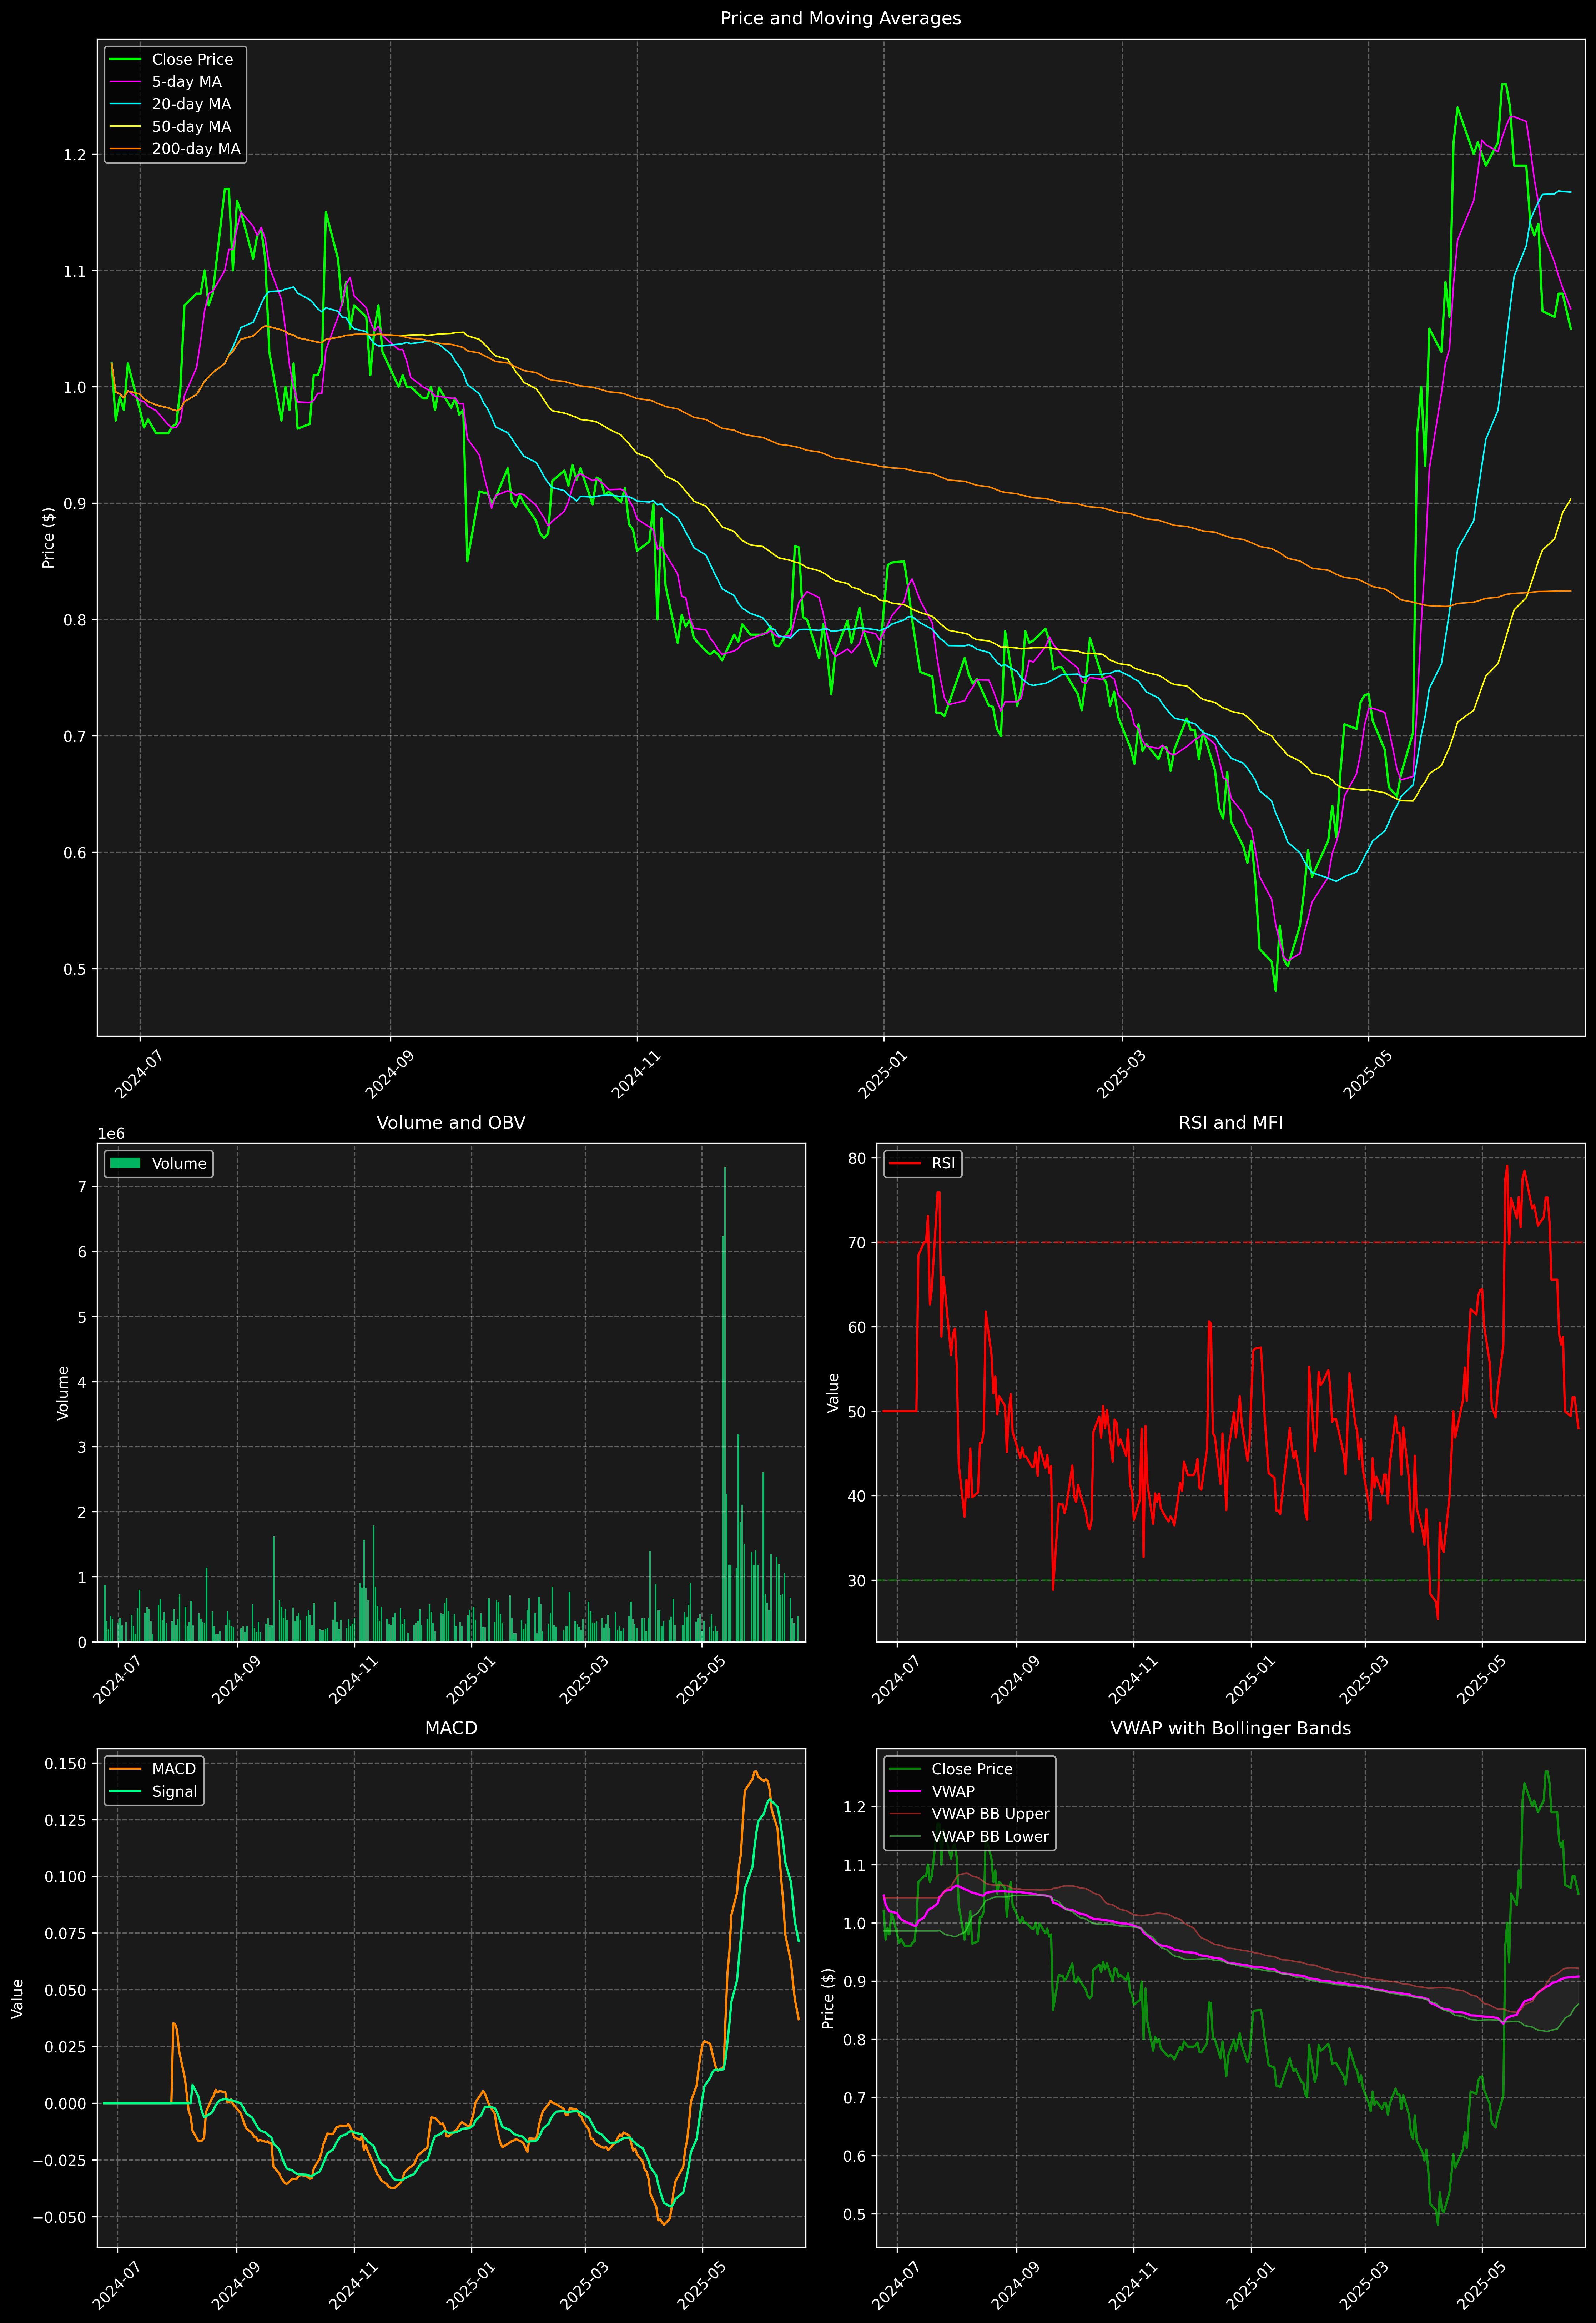
Task: Click the 'VWAP BB Upper' legend entry
Action: tap(969, 1814)
